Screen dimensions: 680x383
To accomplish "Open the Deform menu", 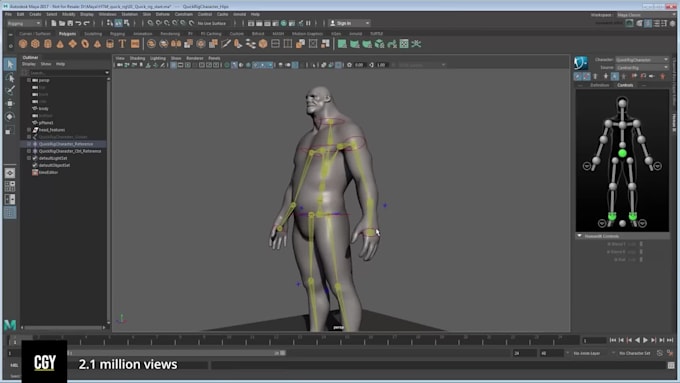I will click(x=163, y=14).
